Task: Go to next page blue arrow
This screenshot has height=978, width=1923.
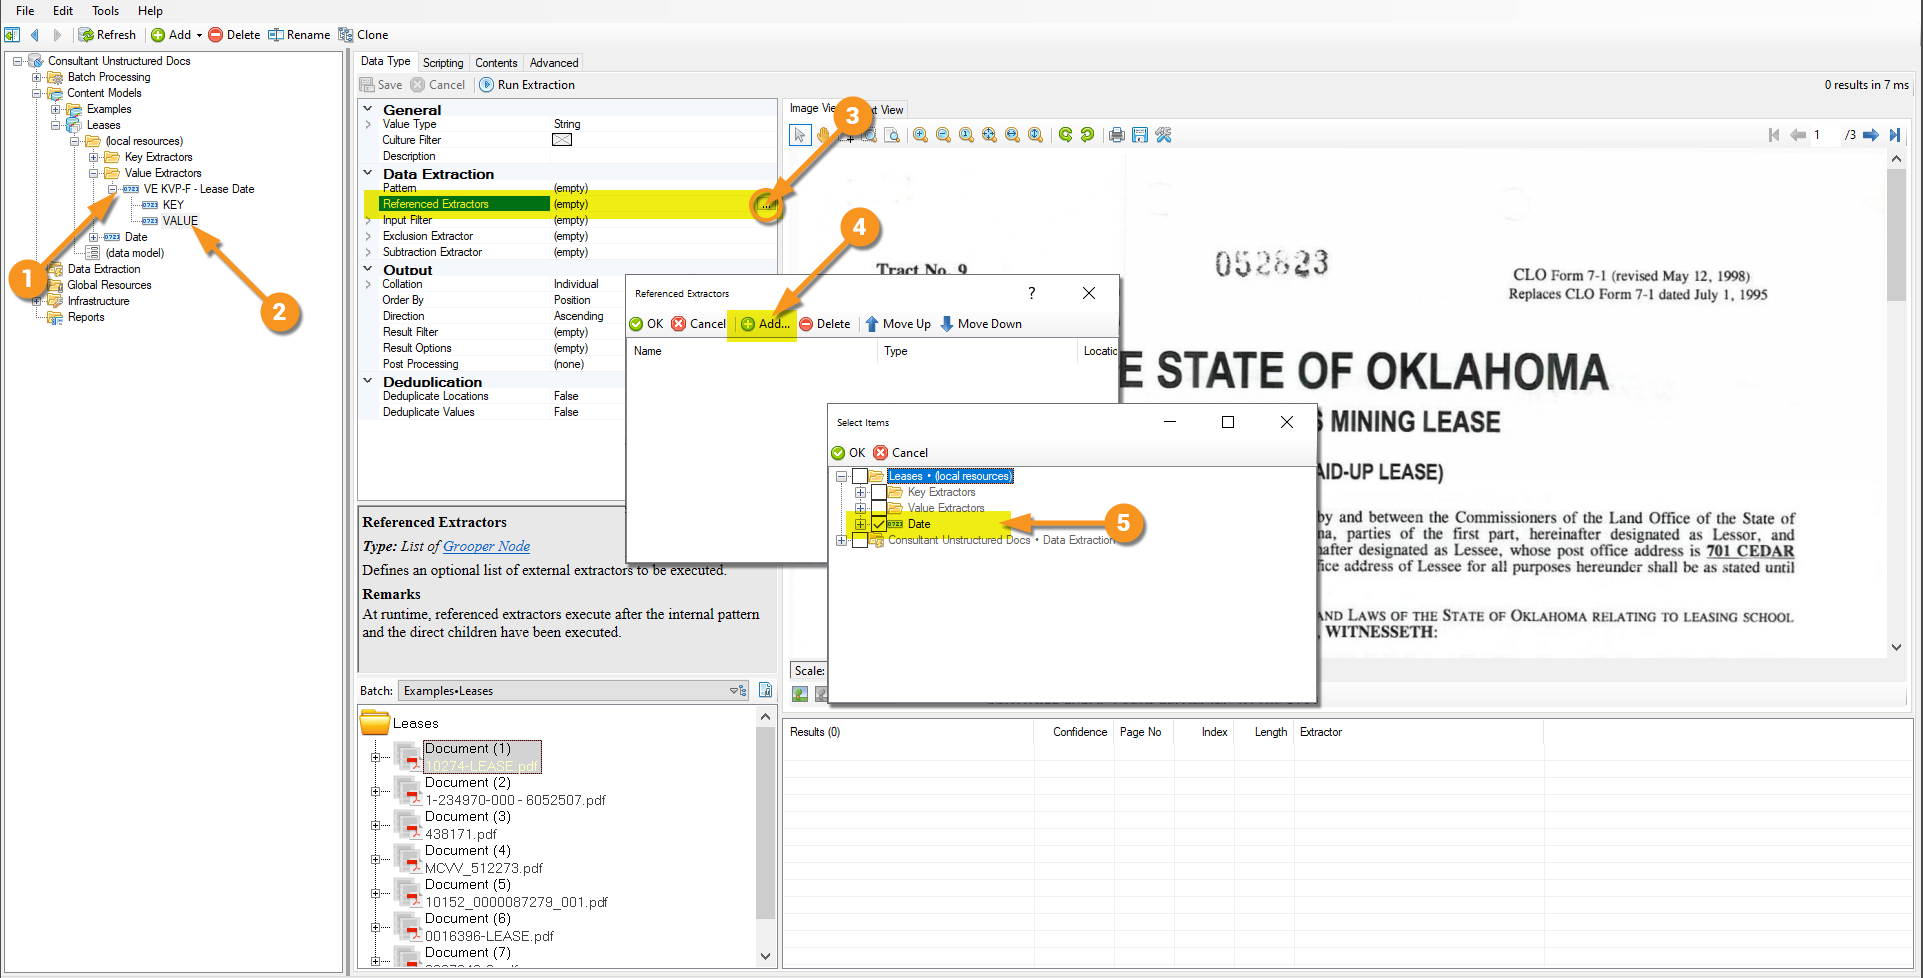Action: click(x=1870, y=135)
